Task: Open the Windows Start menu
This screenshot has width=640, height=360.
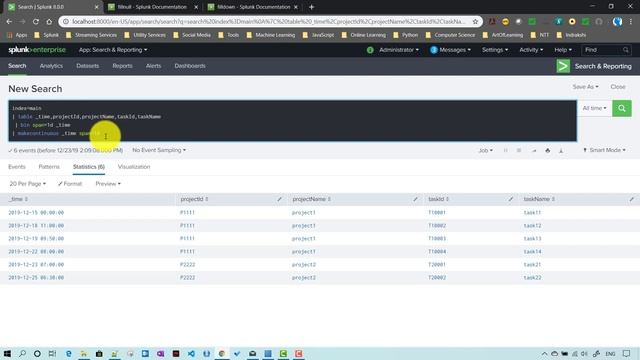Action: tap(7, 353)
